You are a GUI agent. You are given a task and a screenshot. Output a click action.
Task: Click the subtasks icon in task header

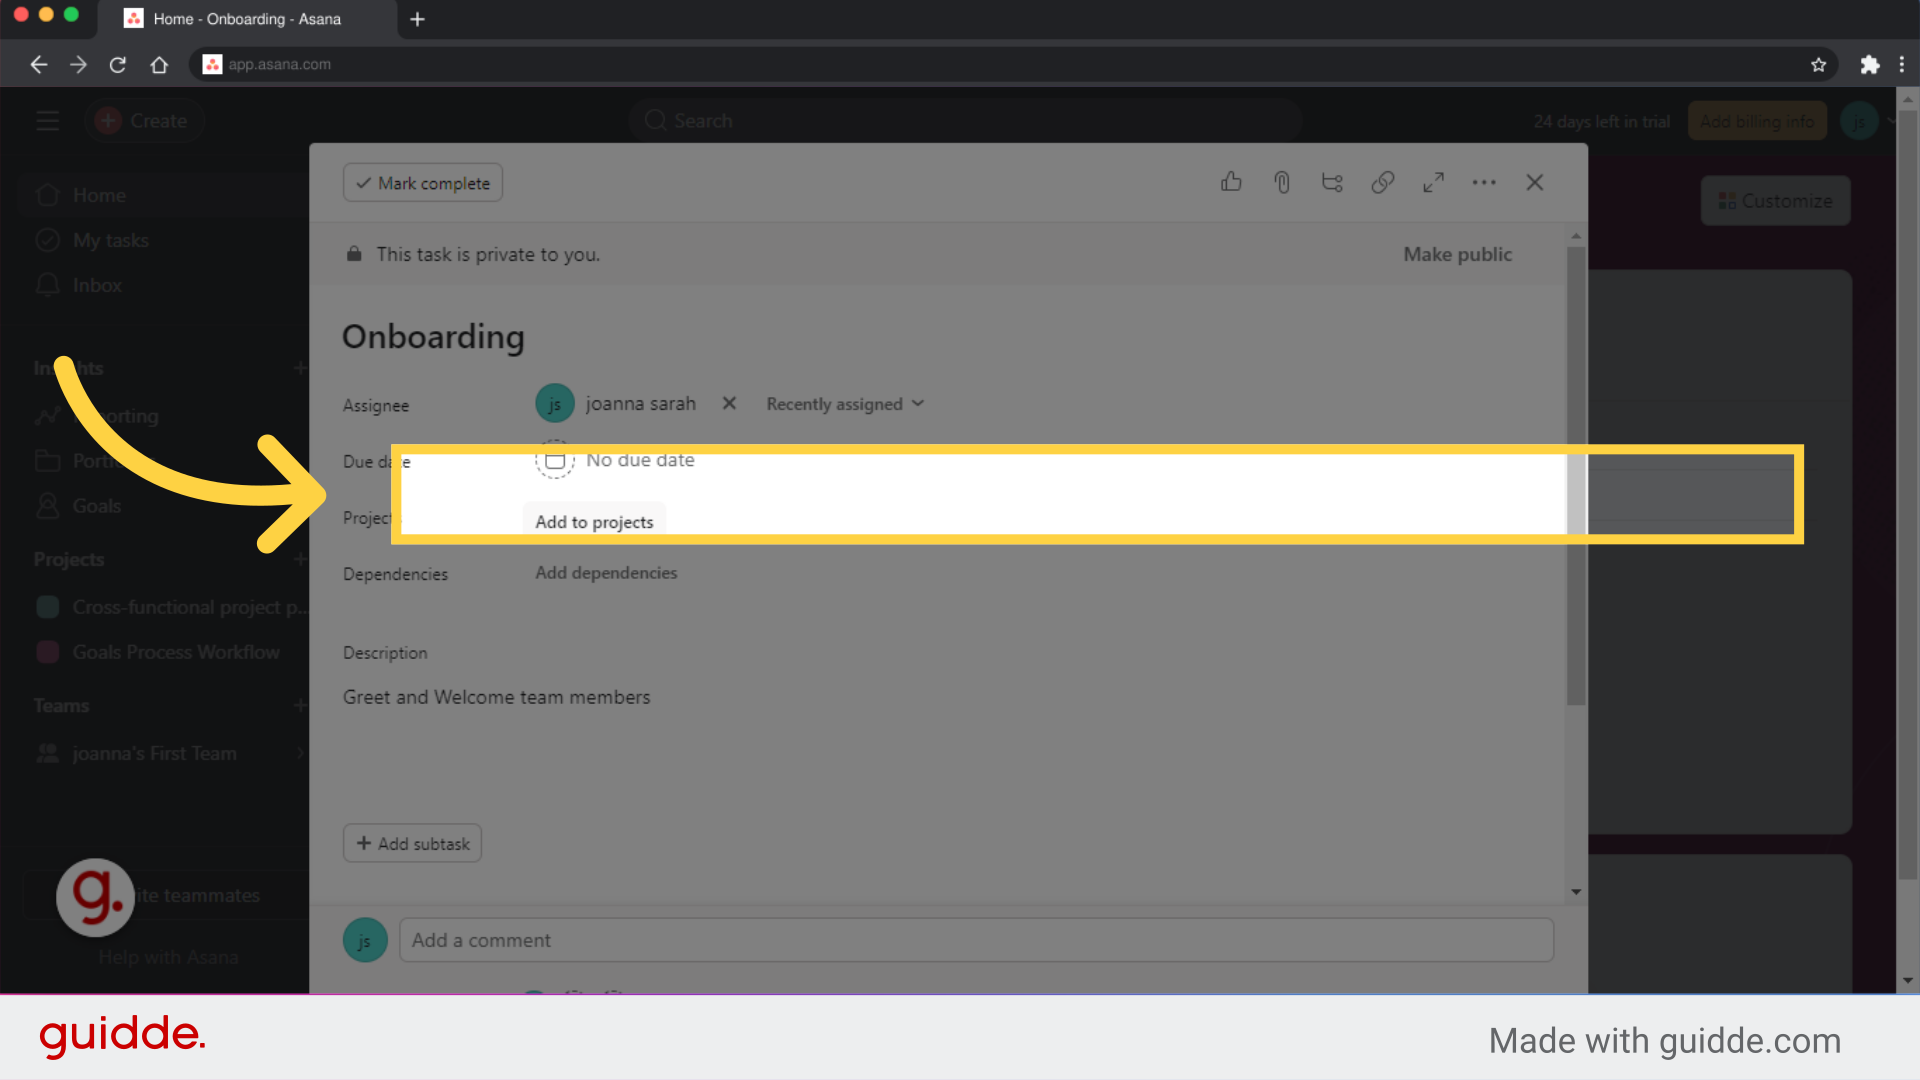coord(1332,182)
